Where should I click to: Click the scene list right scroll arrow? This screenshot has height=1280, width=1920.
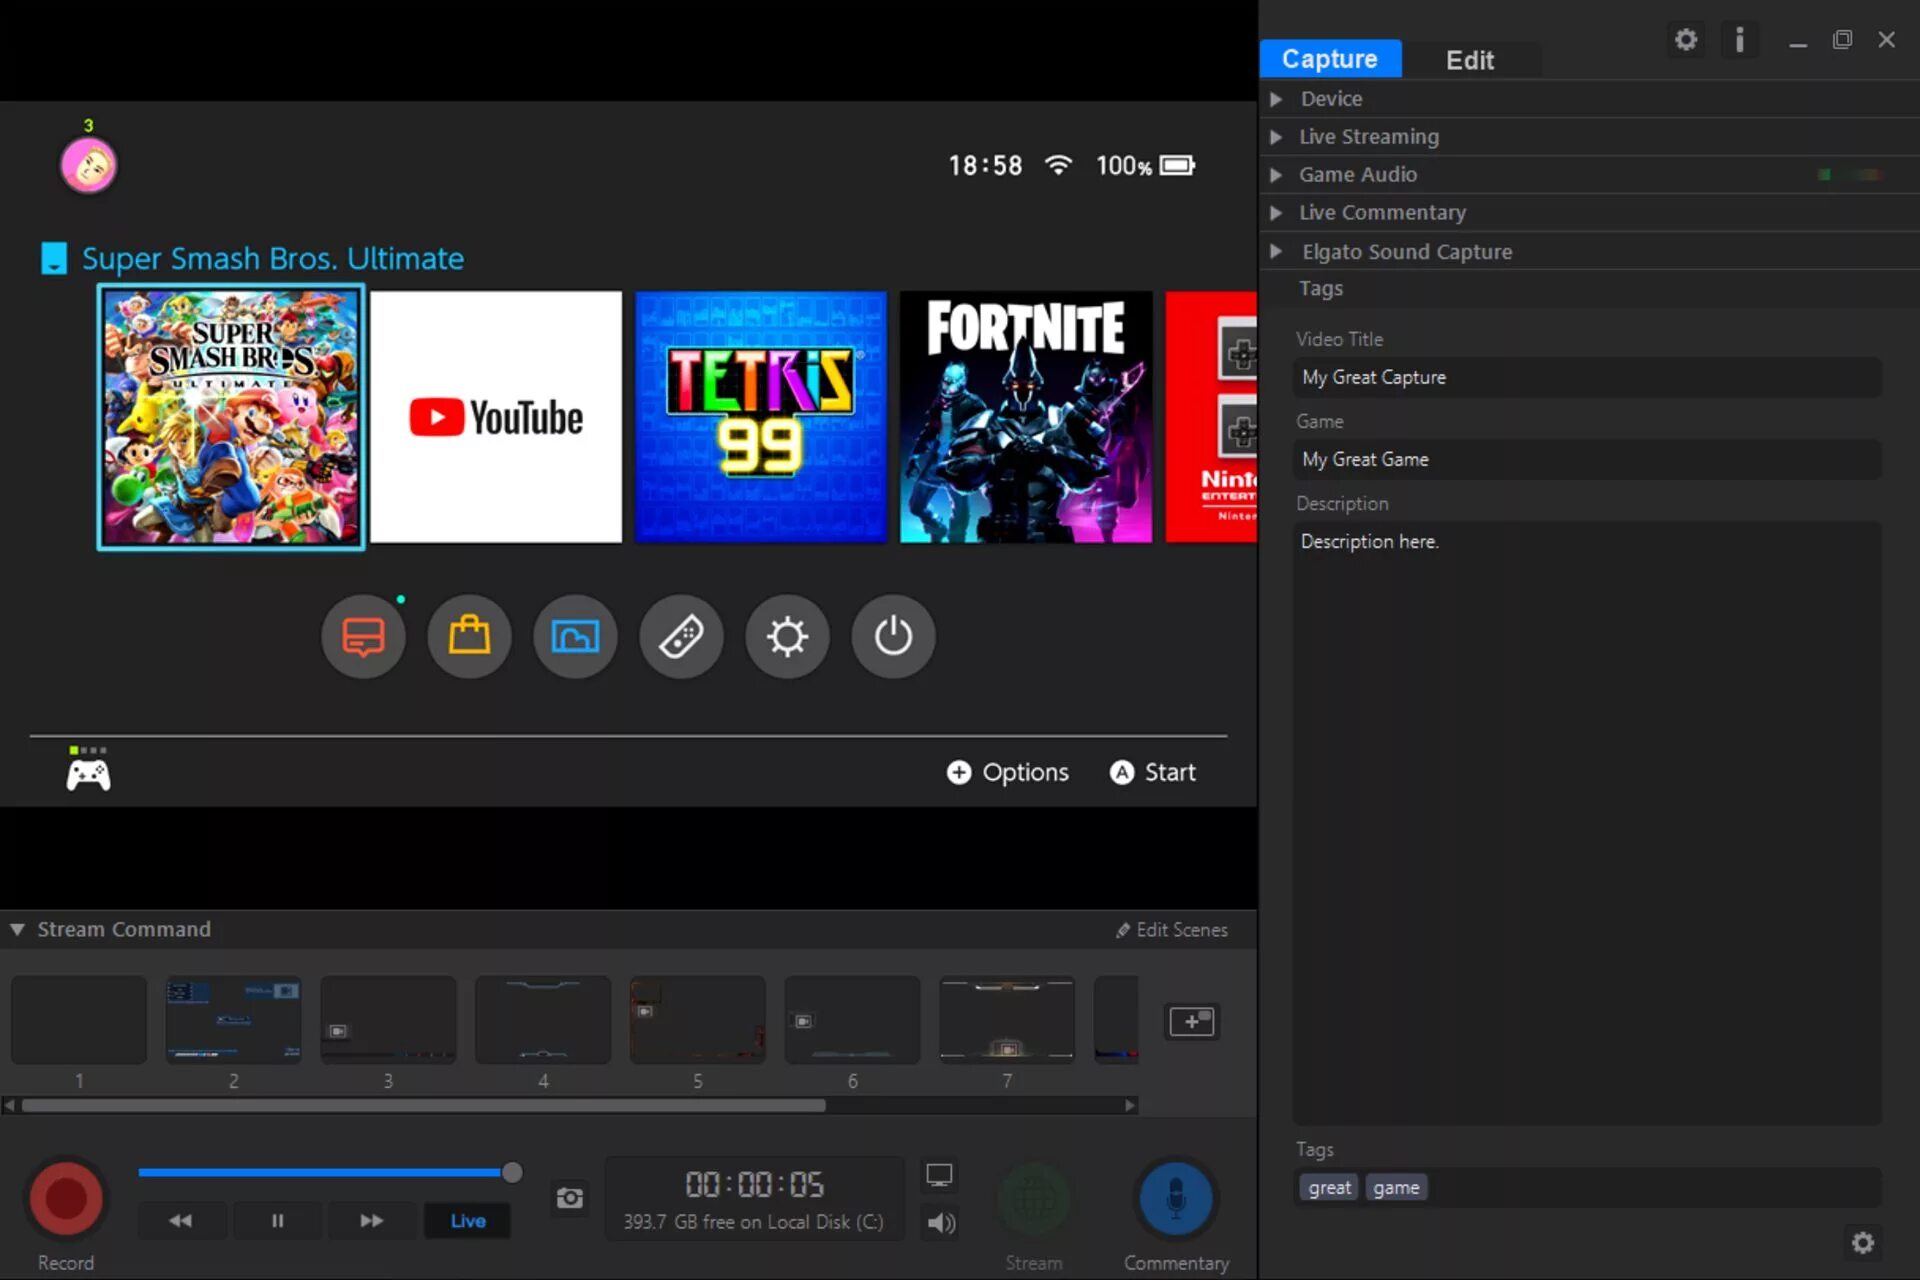click(1130, 1105)
